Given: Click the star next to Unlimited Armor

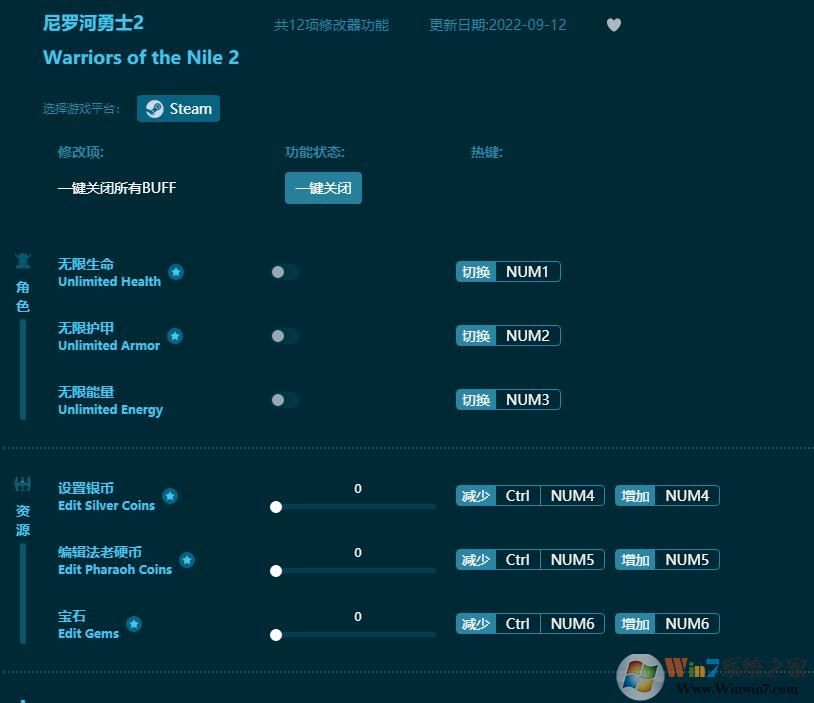Looking at the screenshot, I should (x=174, y=337).
